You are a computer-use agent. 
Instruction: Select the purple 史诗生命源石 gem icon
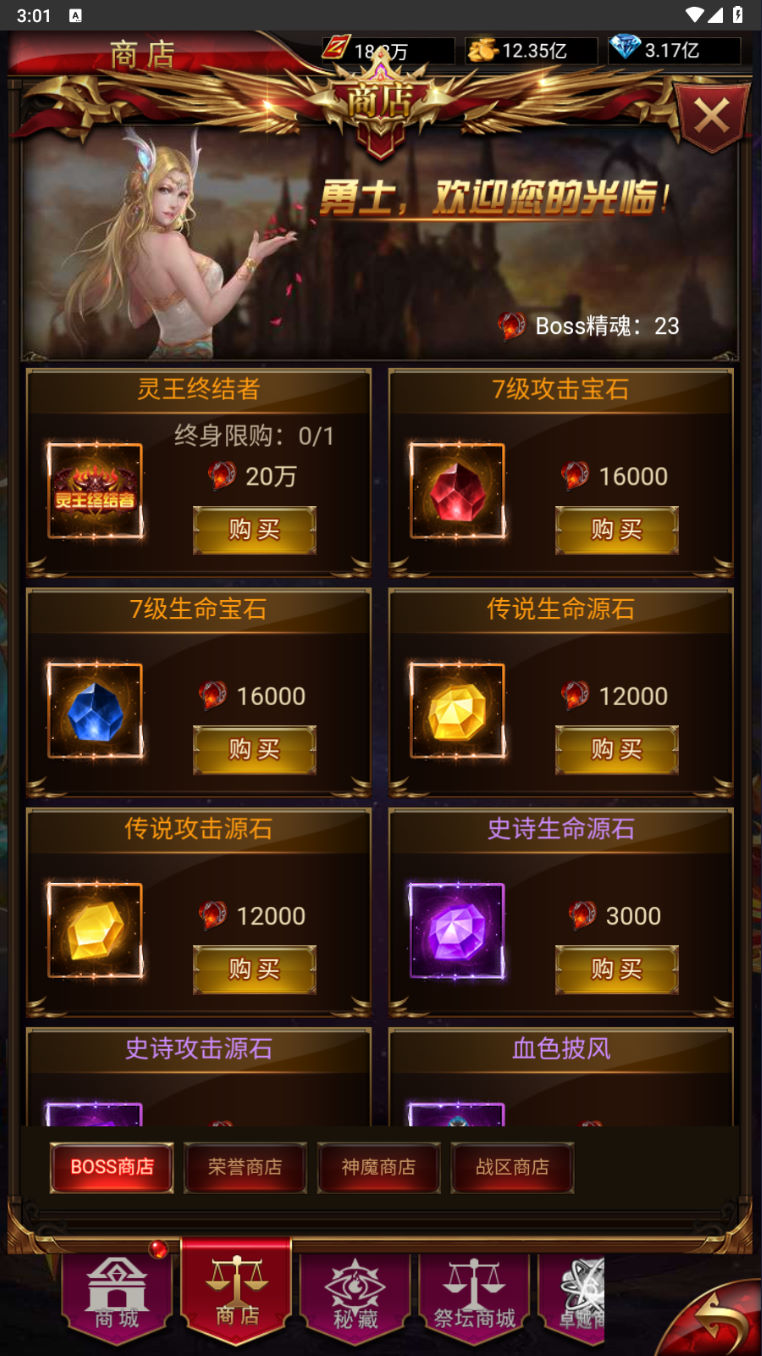pos(457,931)
